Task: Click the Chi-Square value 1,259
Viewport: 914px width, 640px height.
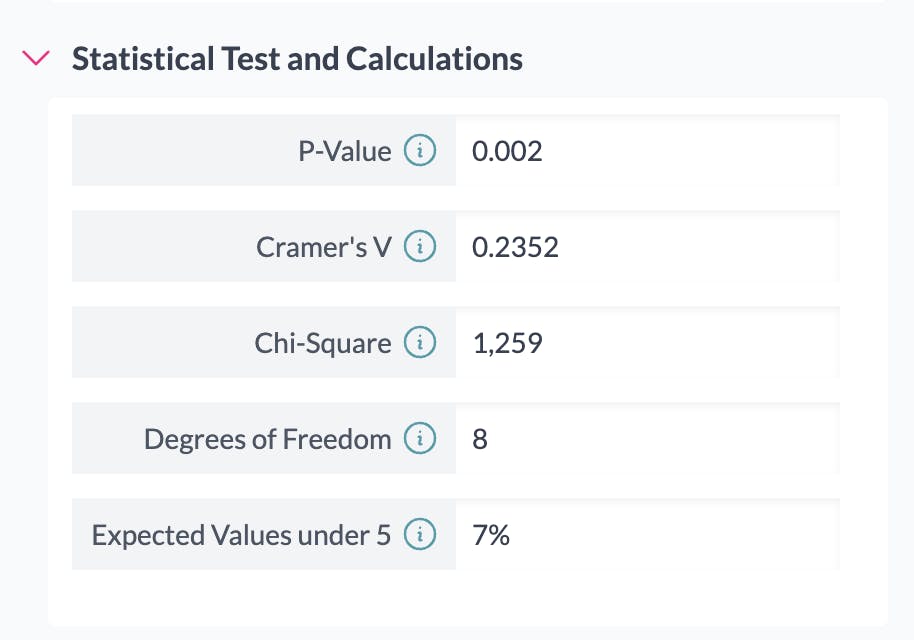Action: pos(507,344)
